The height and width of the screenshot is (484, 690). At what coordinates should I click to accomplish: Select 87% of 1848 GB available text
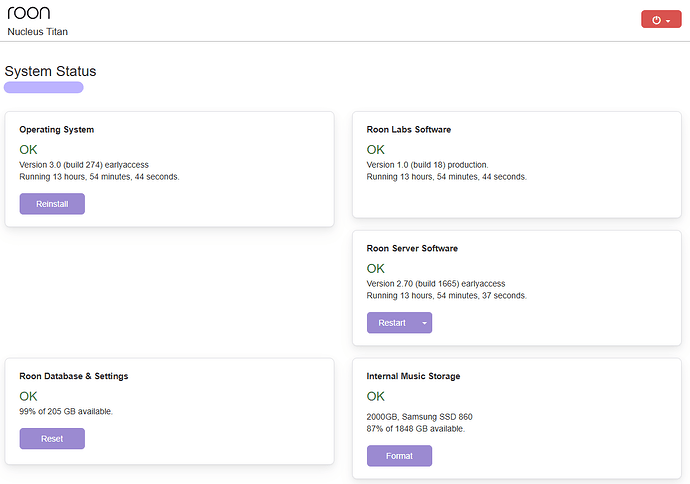[x=415, y=428]
